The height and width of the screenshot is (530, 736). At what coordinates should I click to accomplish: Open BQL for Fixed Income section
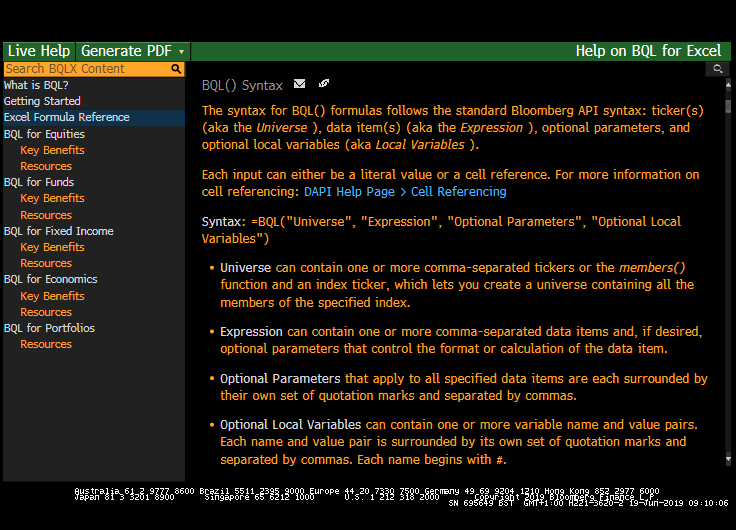[x=59, y=231]
